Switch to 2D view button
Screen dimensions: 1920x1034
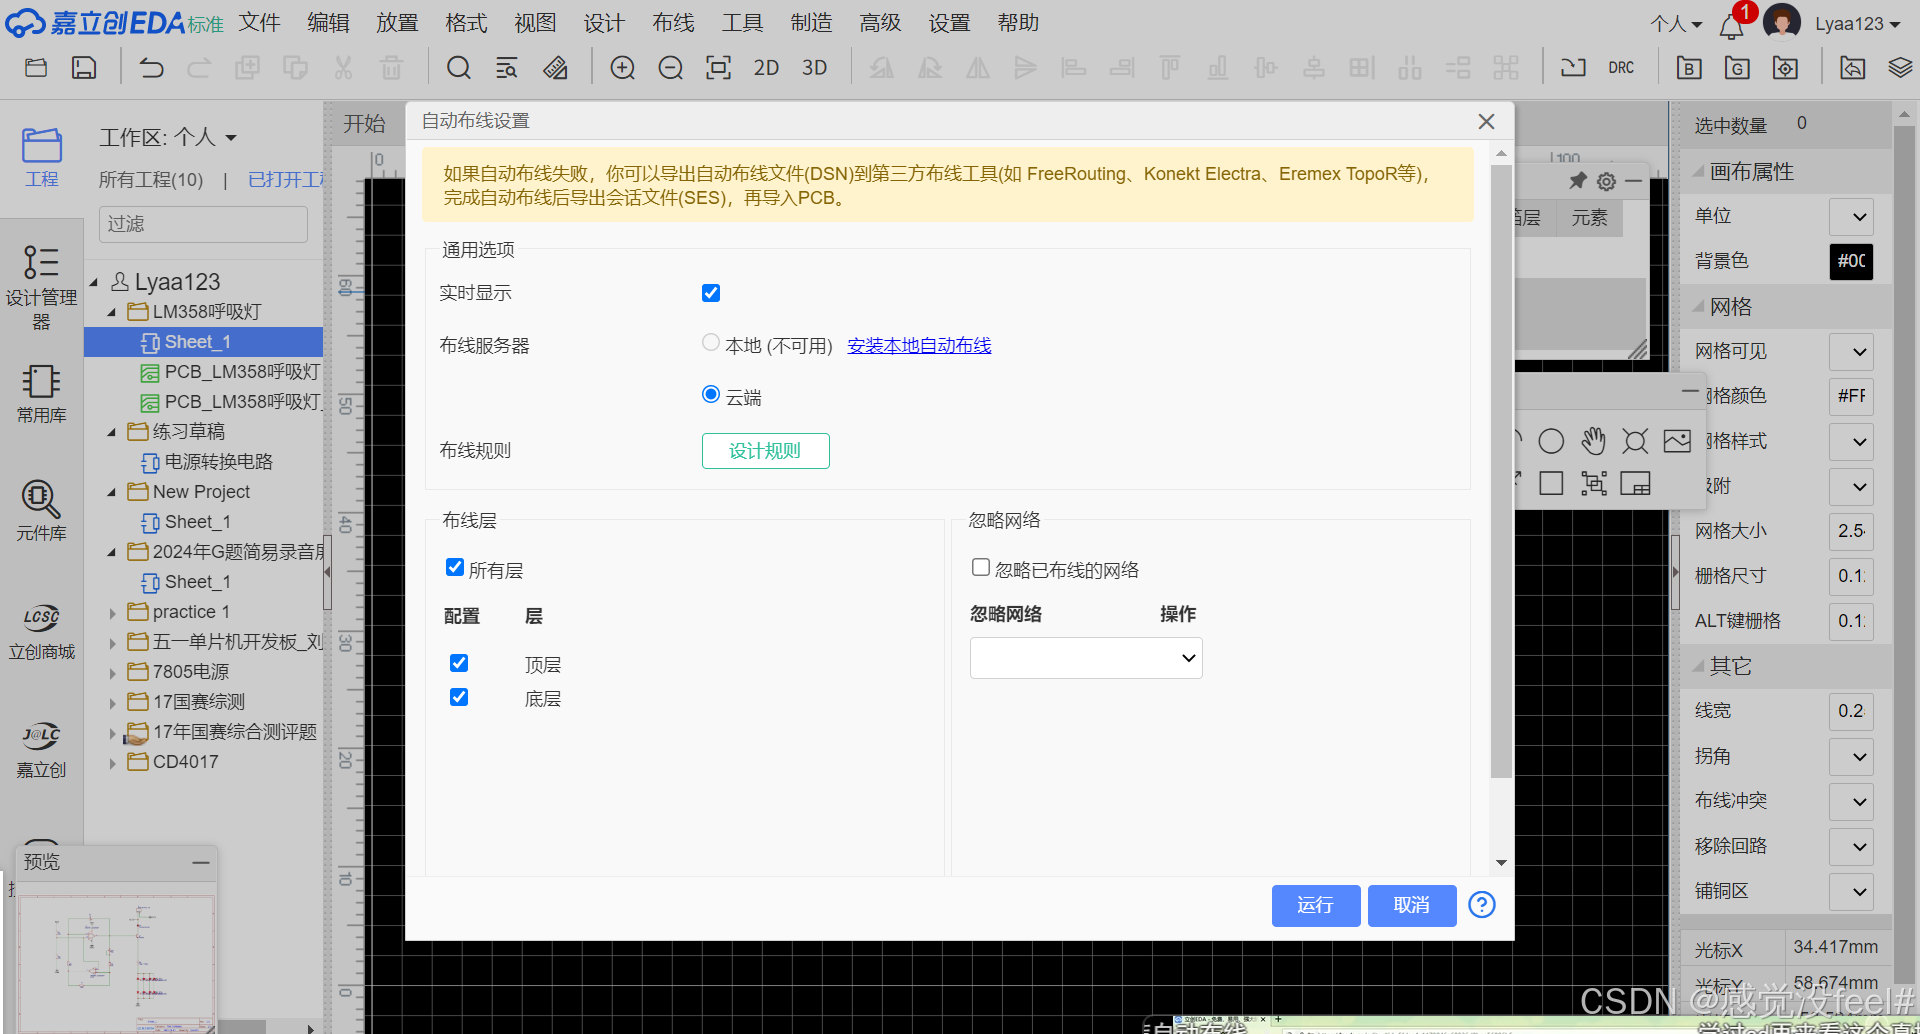tap(766, 68)
